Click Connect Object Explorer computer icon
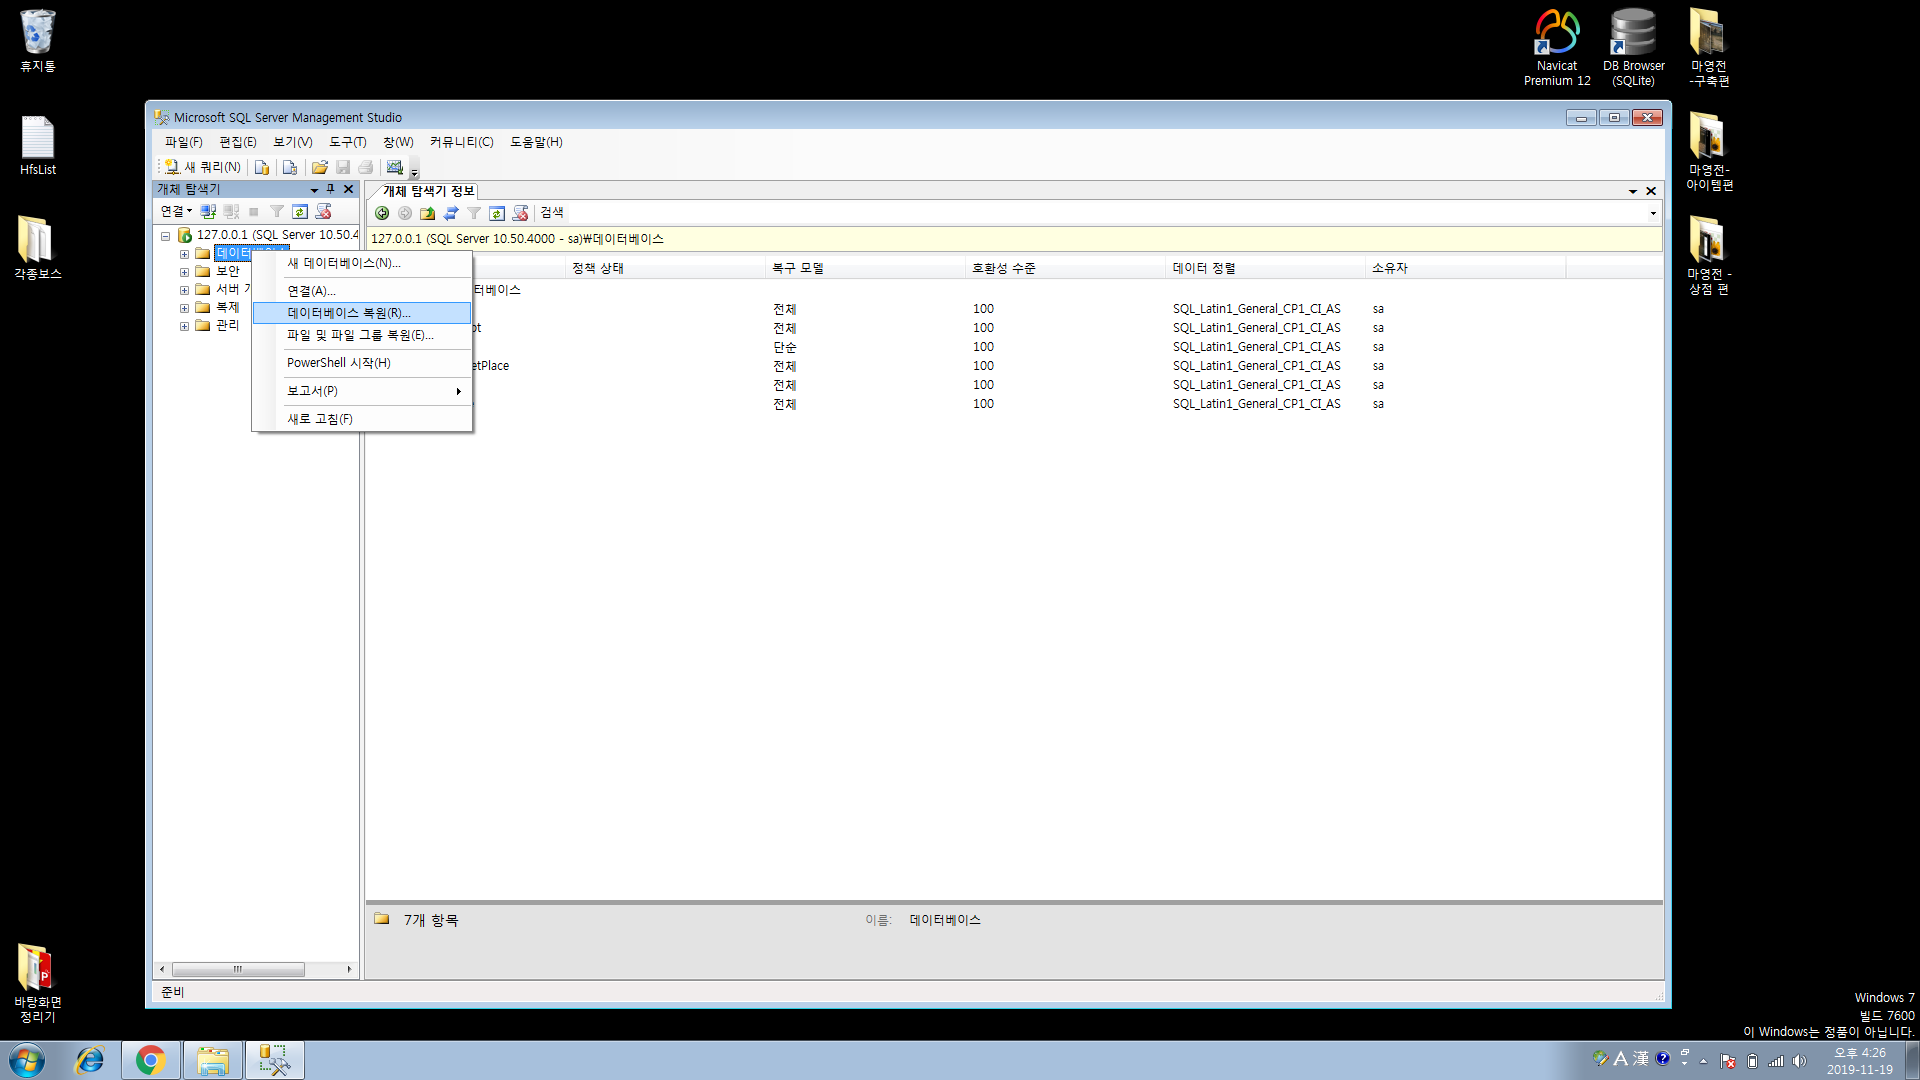 [208, 211]
